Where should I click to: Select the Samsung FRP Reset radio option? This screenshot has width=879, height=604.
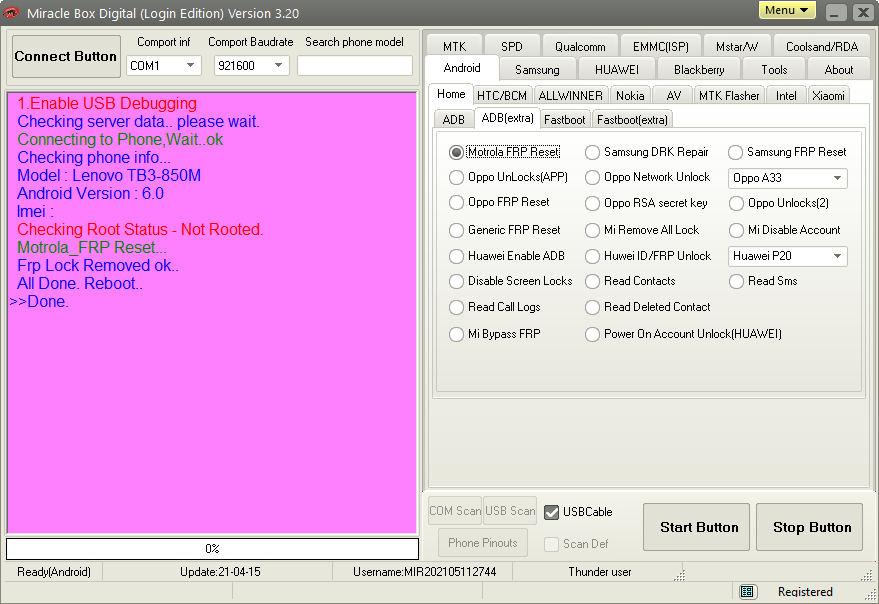[x=736, y=153]
